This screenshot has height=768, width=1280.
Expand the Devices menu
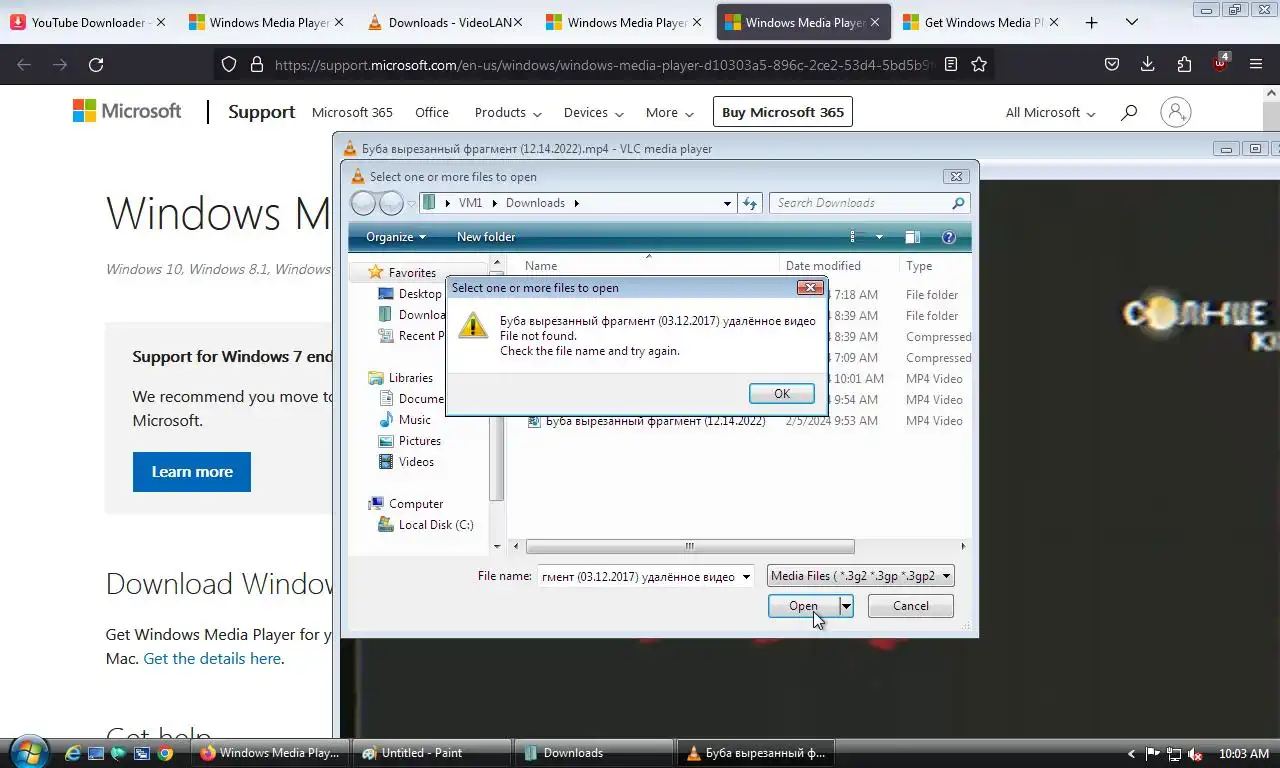click(593, 112)
